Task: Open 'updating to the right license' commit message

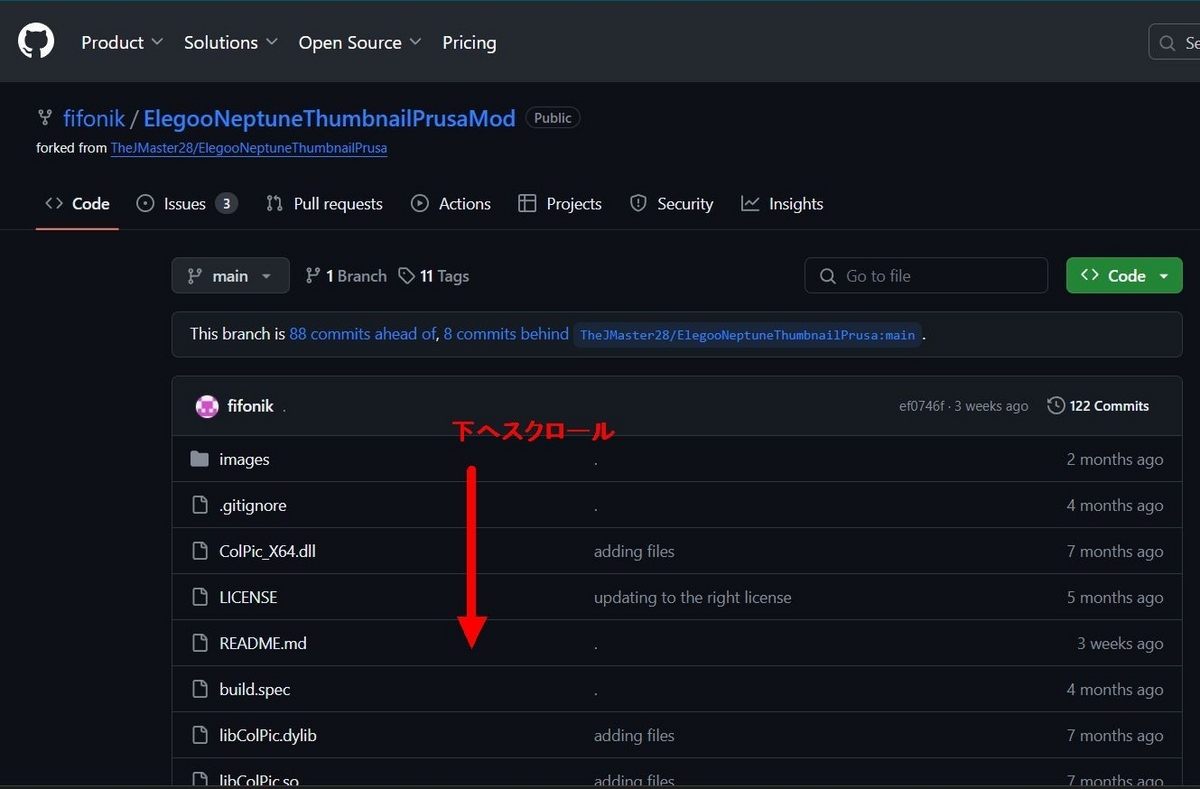Action: tap(692, 598)
